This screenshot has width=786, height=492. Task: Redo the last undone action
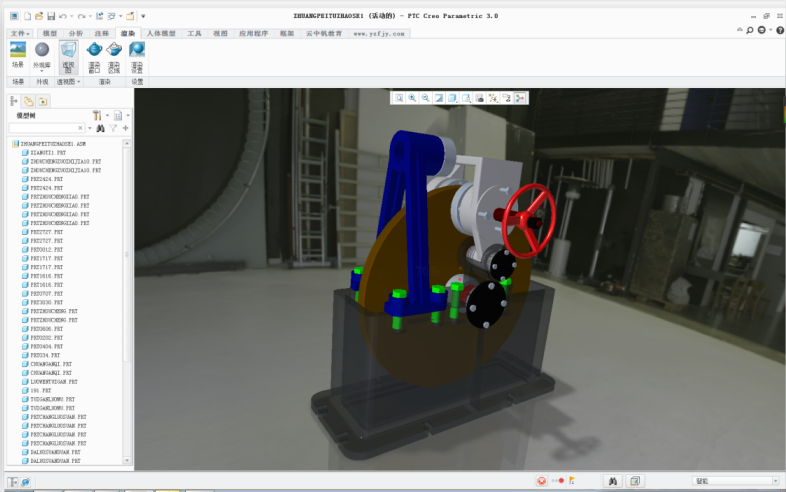click(81, 16)
